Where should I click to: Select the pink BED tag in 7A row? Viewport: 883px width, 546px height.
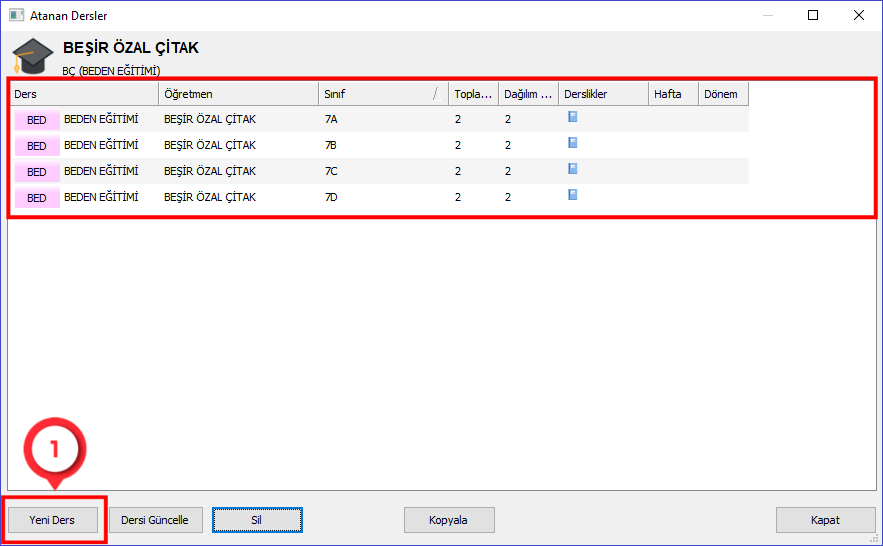point(37,120)
